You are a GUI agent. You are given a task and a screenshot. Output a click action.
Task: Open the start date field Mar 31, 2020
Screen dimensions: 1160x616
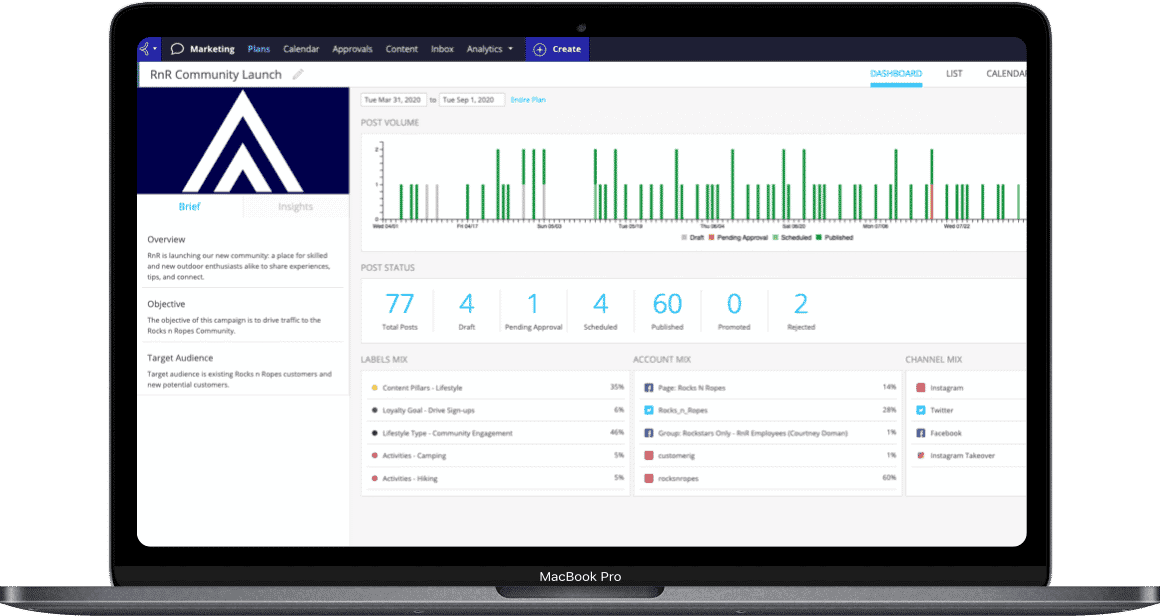tap(394, 100)
